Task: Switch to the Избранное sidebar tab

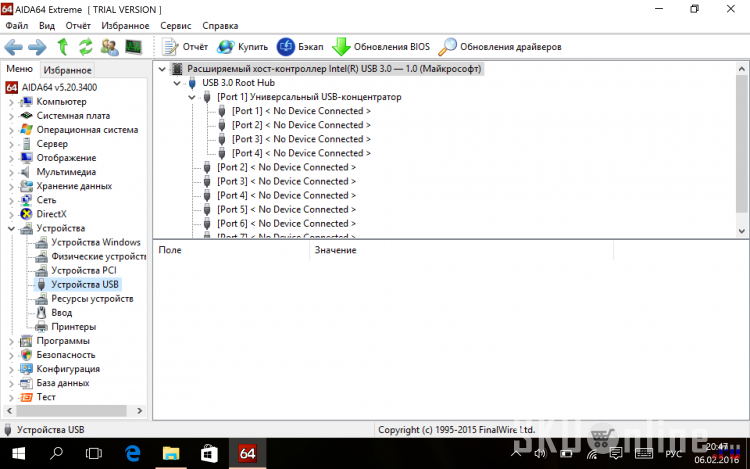Action: point(67,70)
